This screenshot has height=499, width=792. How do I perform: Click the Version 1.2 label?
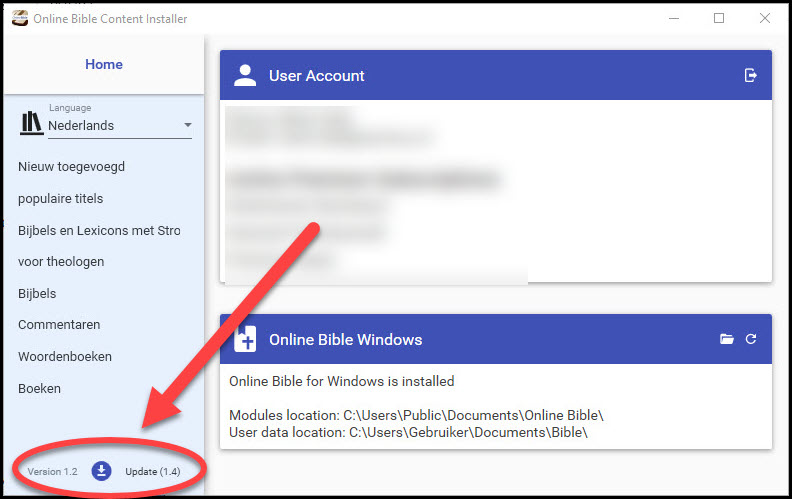click(x=53, y=471)
